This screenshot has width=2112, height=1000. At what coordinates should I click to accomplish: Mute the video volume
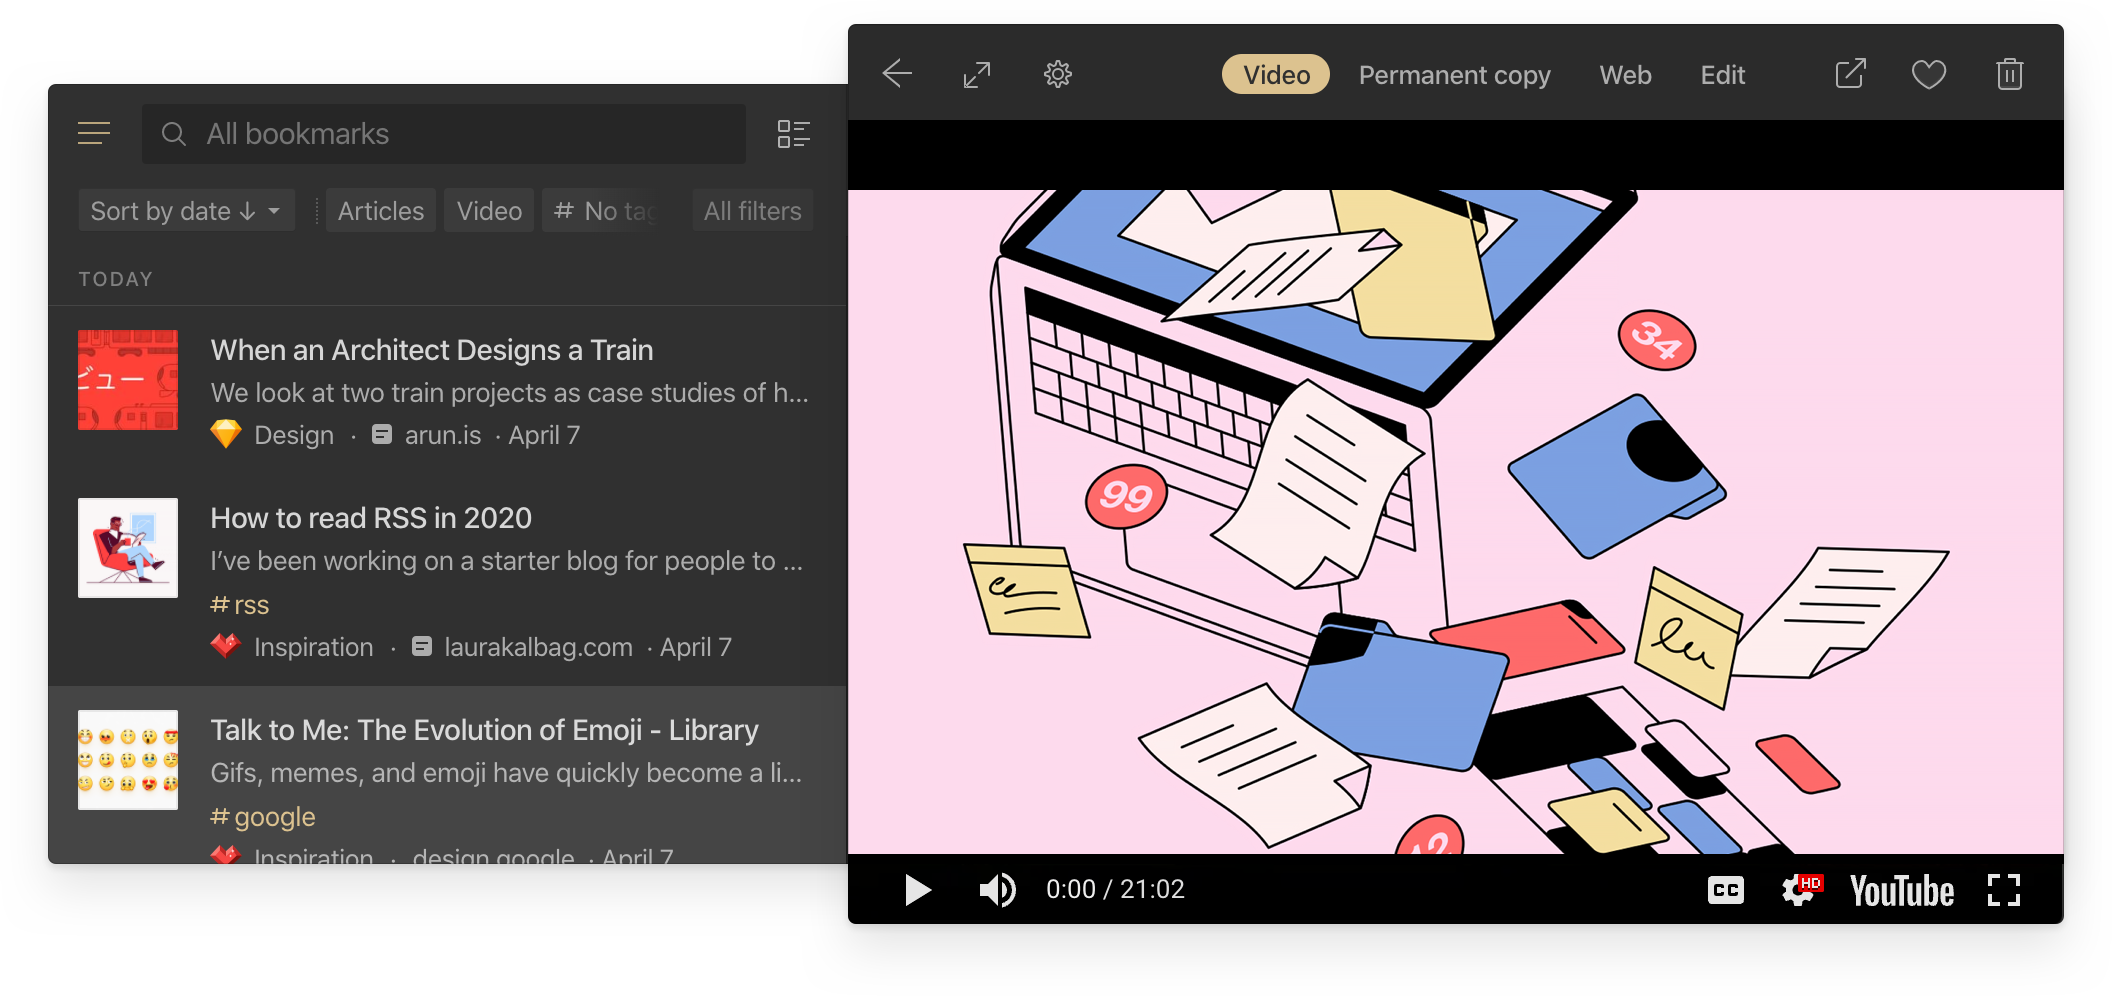click(x=997, y=889)
